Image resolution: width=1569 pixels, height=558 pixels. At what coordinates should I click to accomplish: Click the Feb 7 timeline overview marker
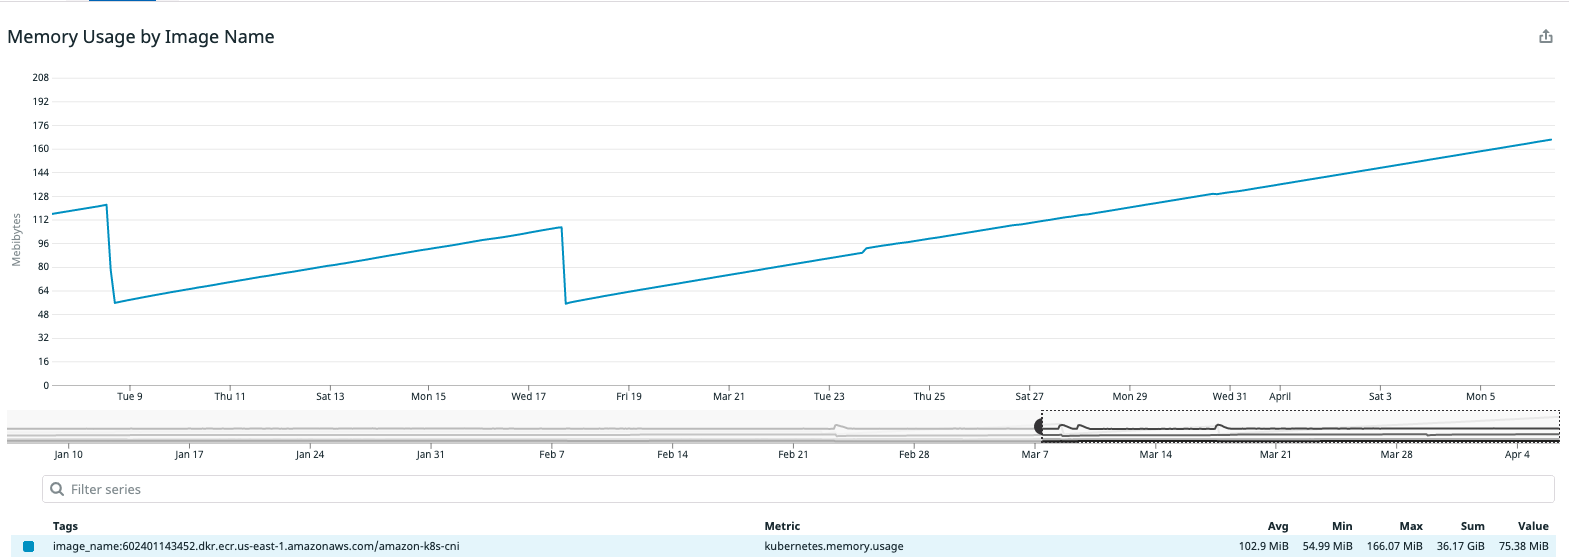(x=552, y=454)
